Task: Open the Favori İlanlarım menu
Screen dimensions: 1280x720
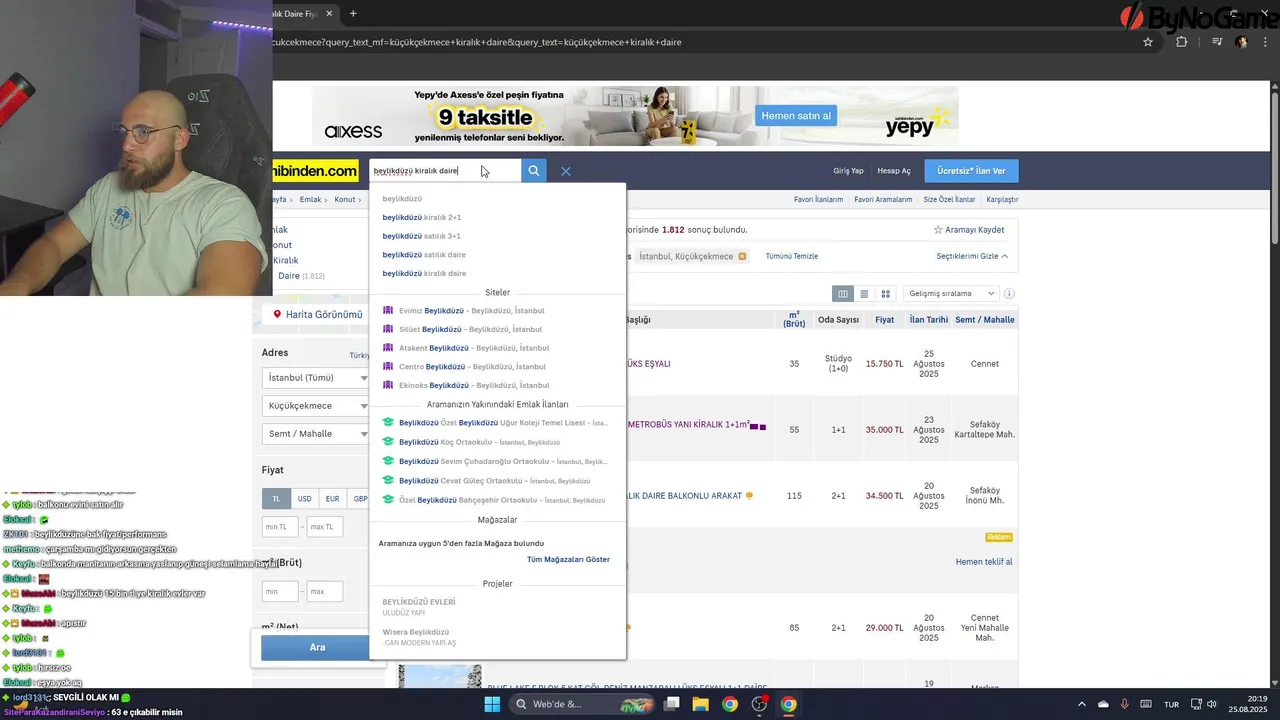Action: point(818,200)
